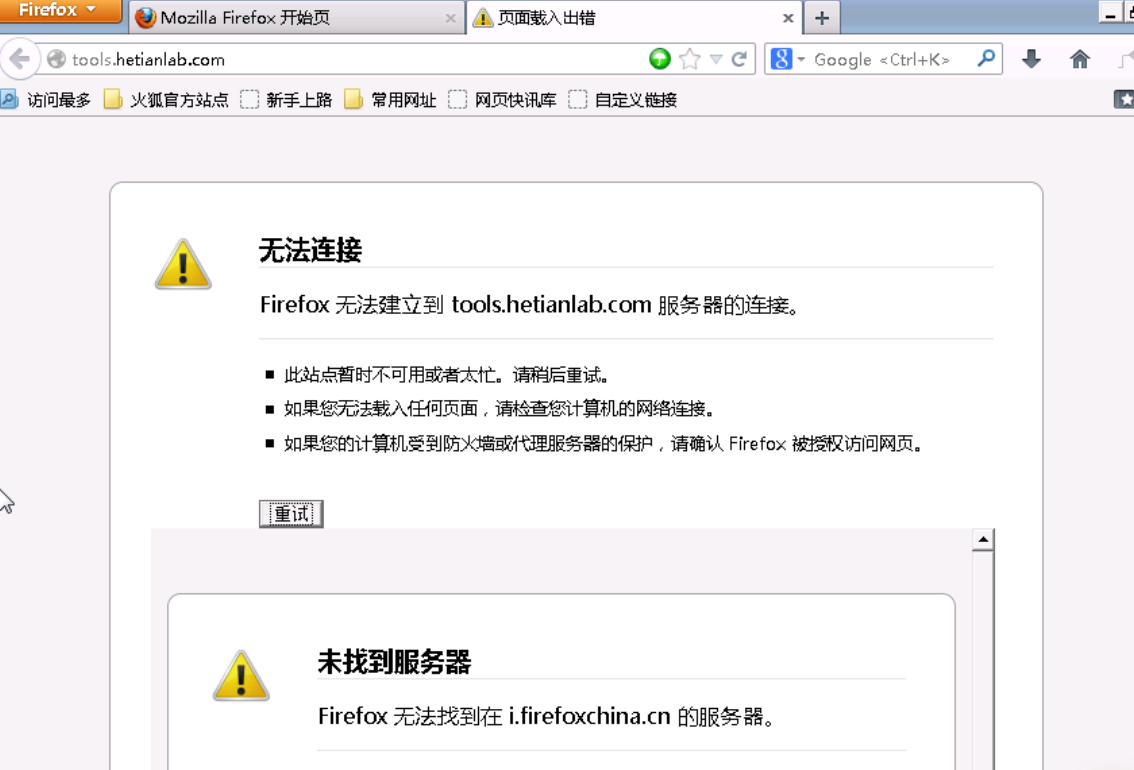1134x770 pixels.
Task: Click text 此站点暂时不可用或者太忙。请稍后重试。
Action: (x=447, y=375)
